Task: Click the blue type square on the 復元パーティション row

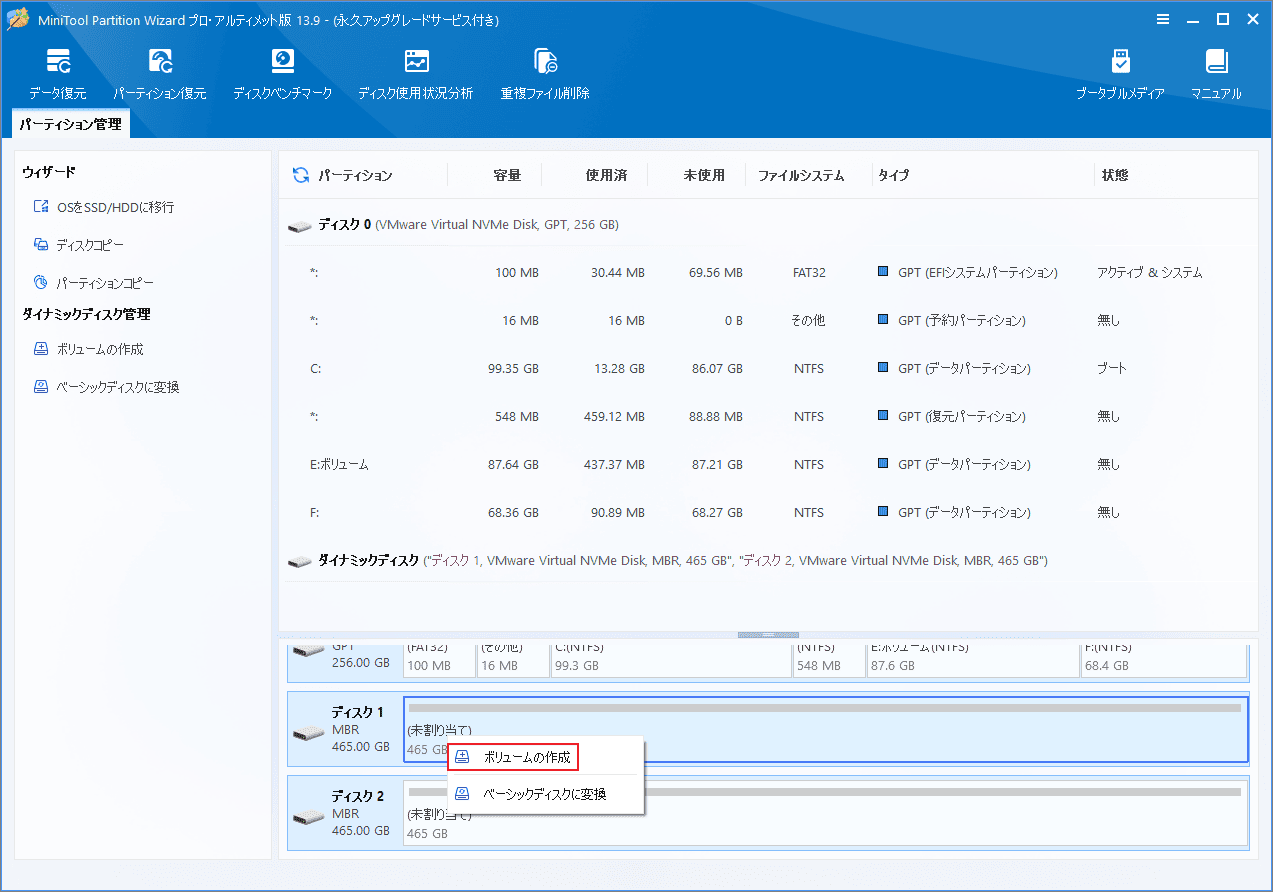Action: pos(883,416)
